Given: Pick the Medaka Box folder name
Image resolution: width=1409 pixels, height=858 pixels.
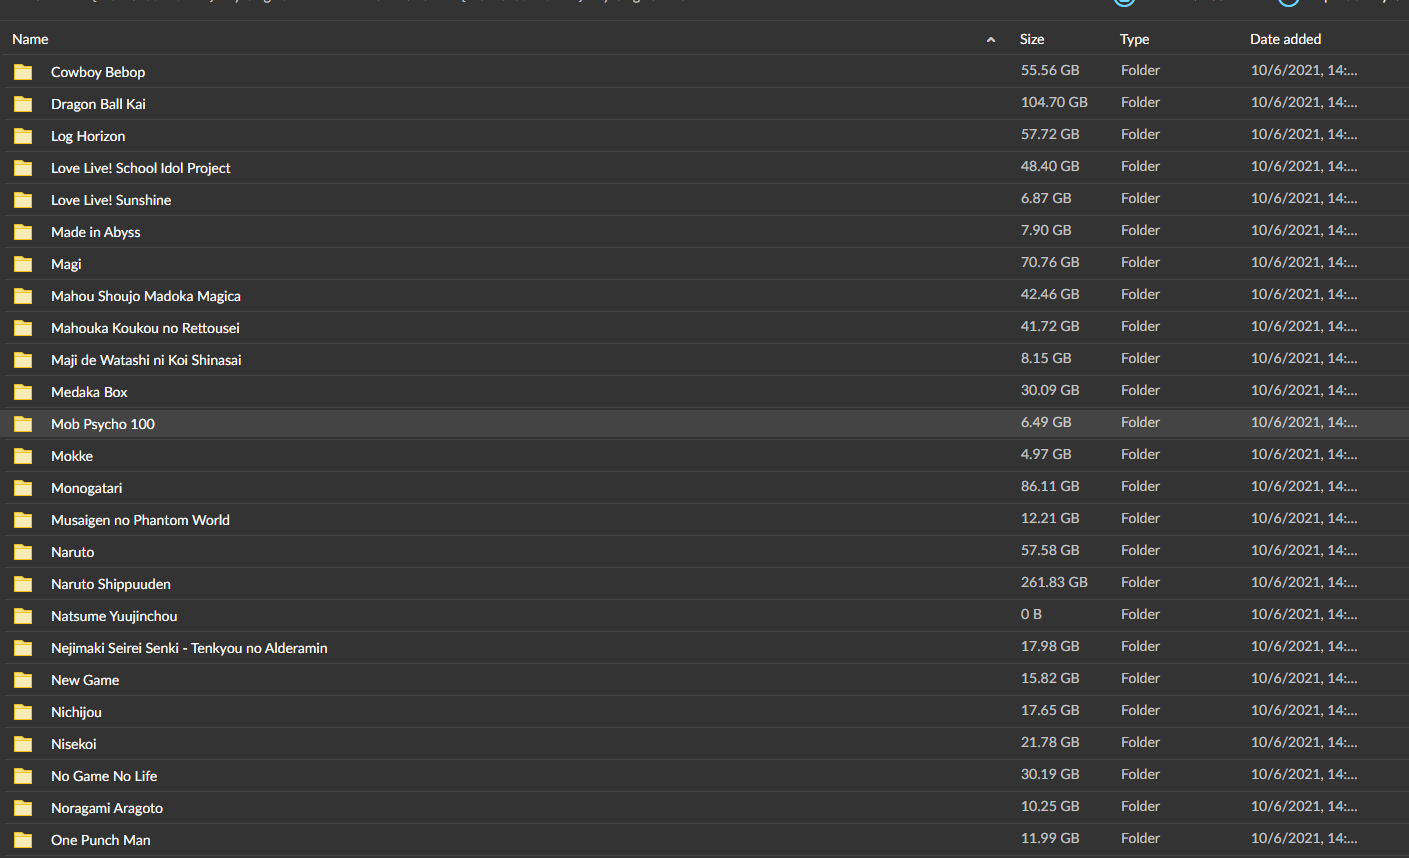Looking at the screenshot, I should click(x=89, y=392).
